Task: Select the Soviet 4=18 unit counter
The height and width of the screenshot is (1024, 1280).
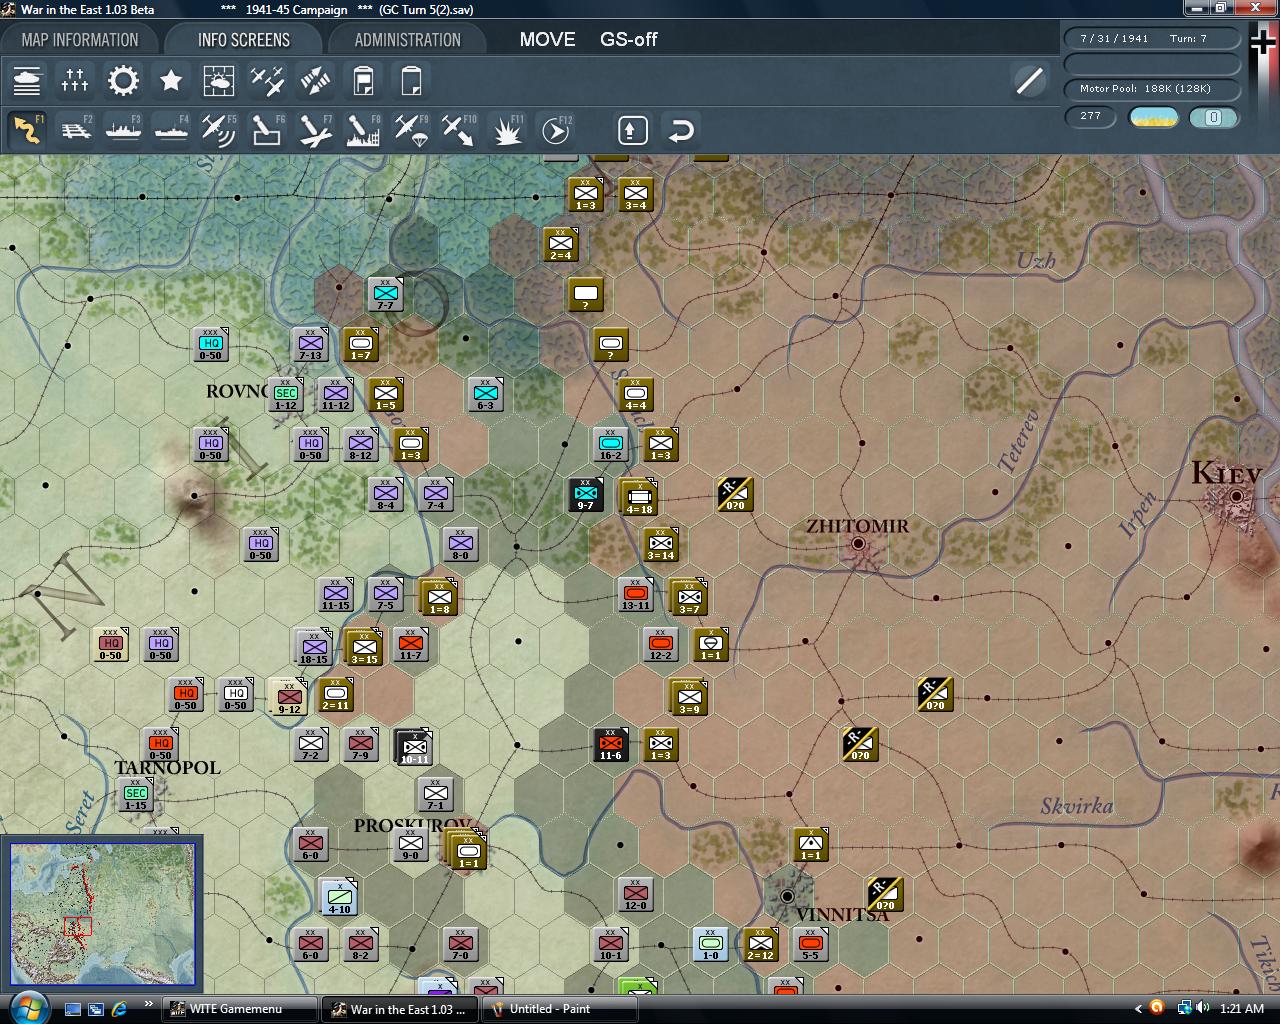Action: 639,497
